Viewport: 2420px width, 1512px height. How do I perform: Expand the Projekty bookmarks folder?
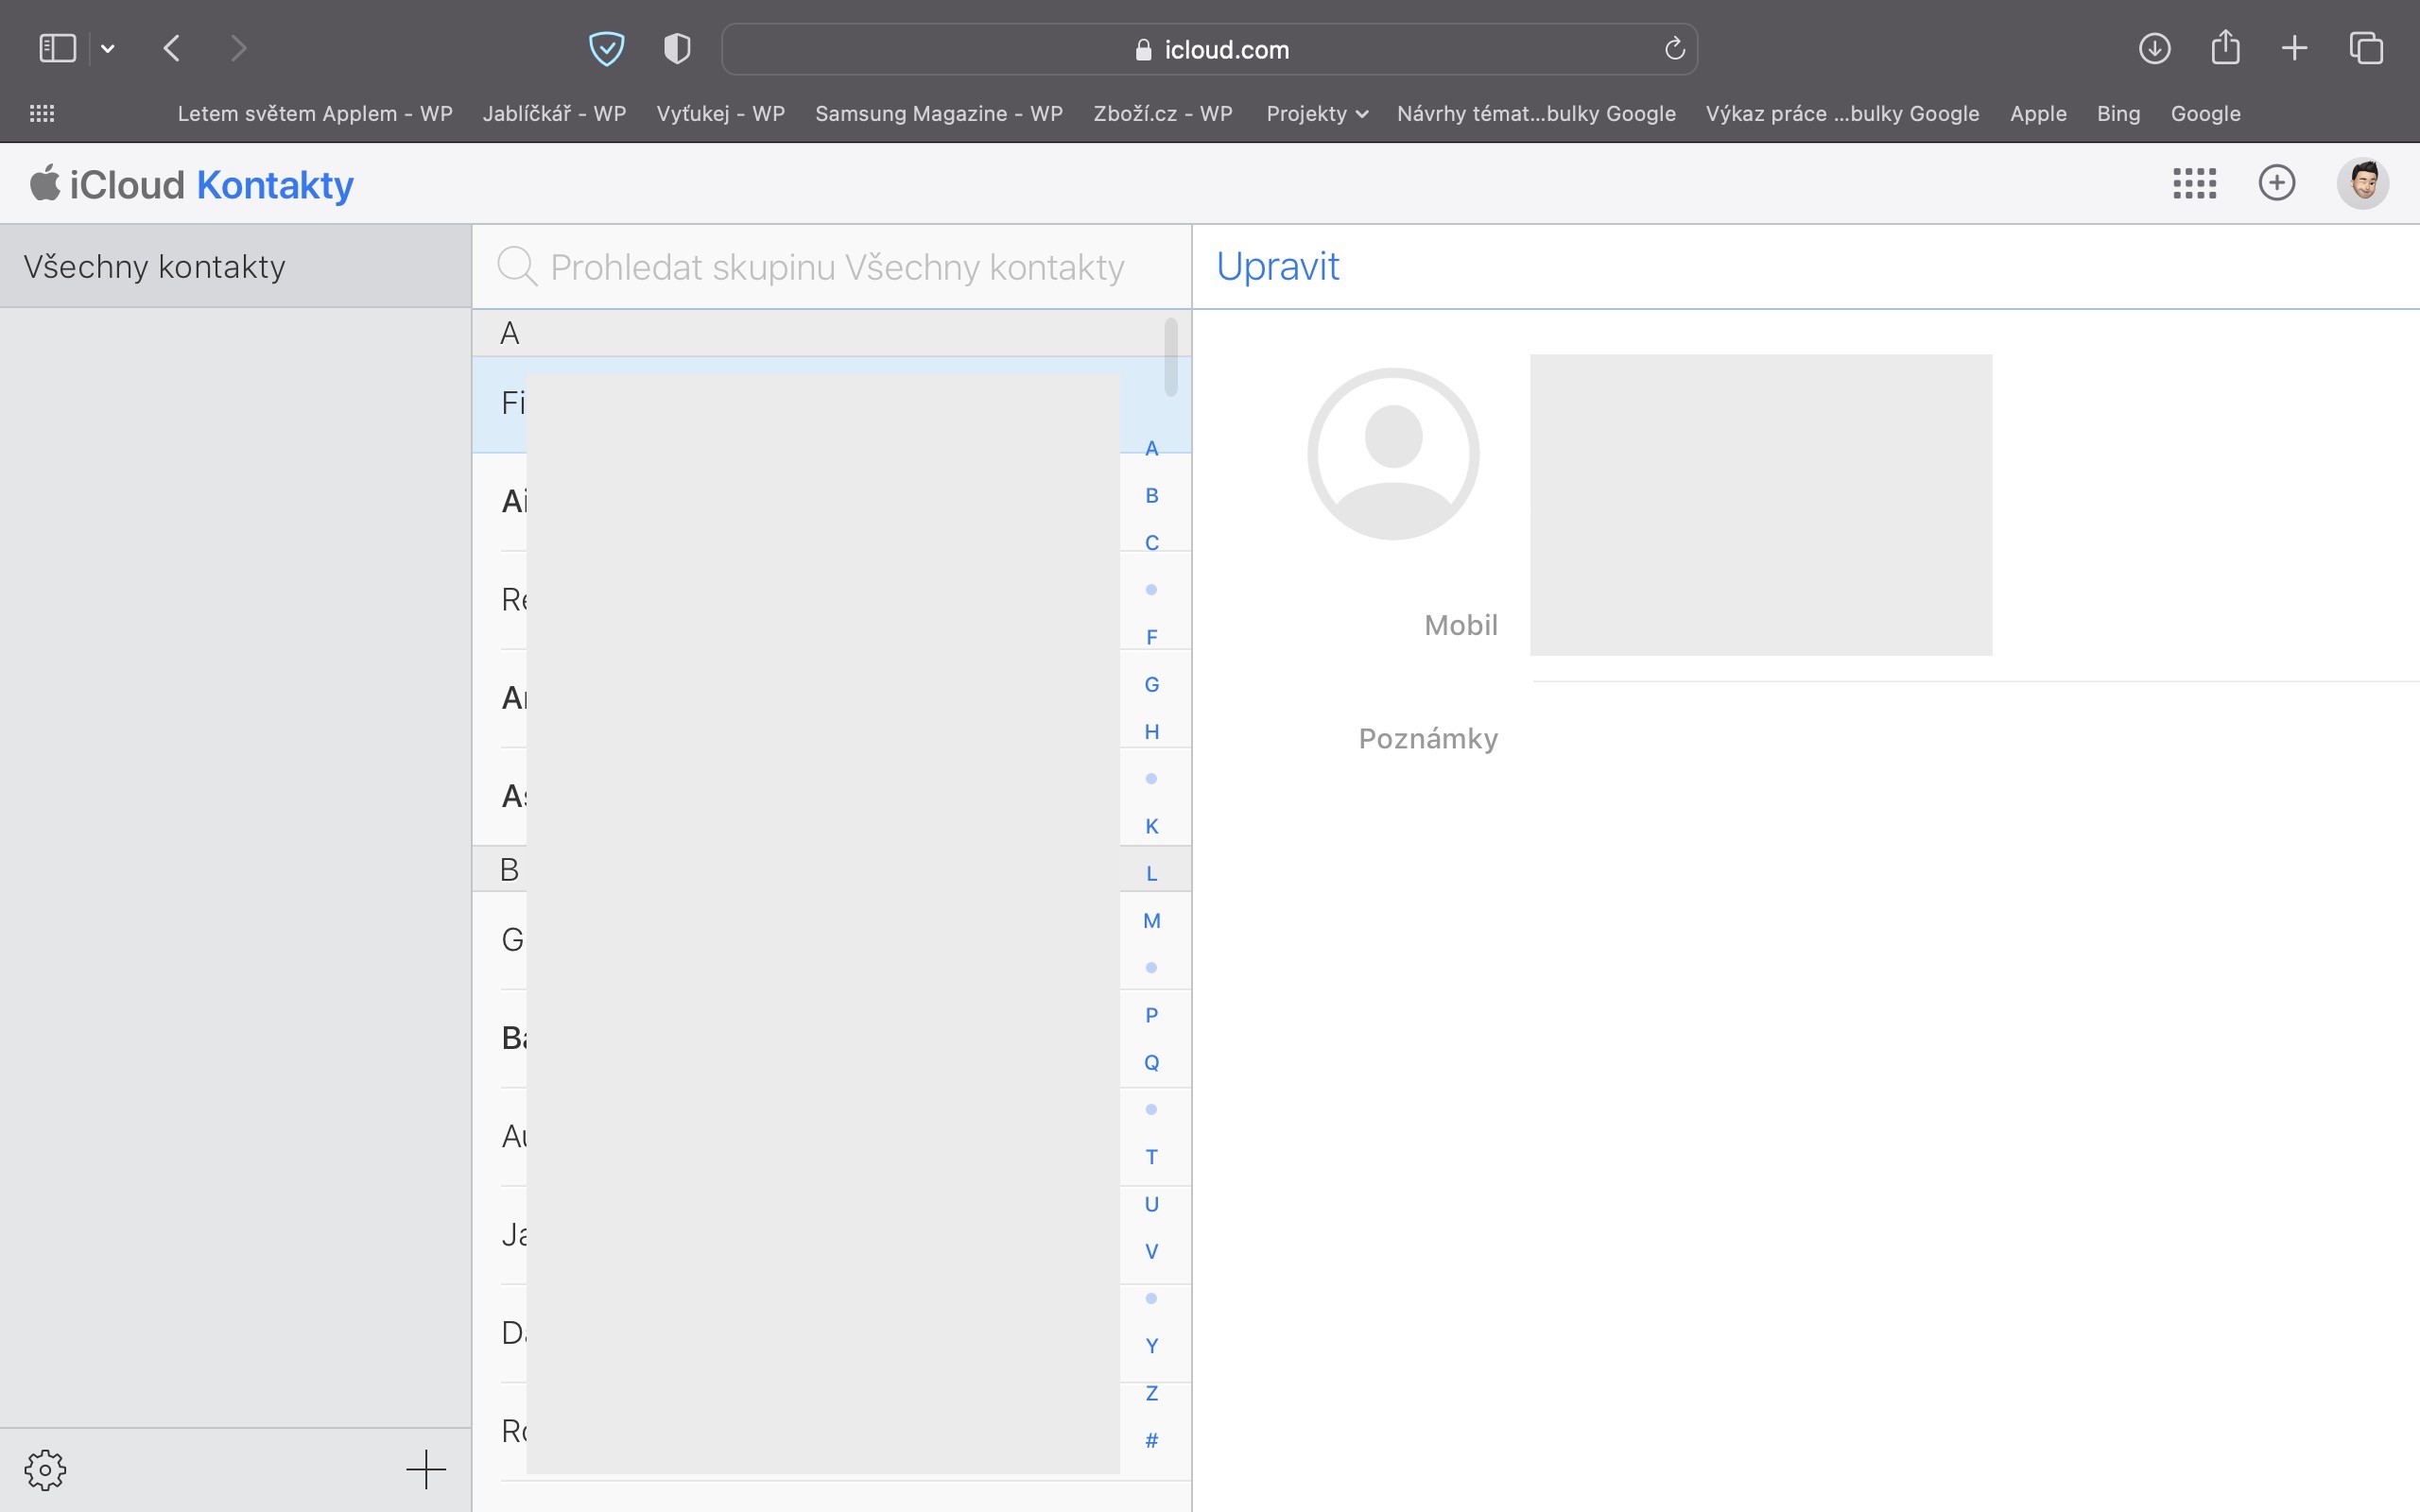pos(1316,114)
